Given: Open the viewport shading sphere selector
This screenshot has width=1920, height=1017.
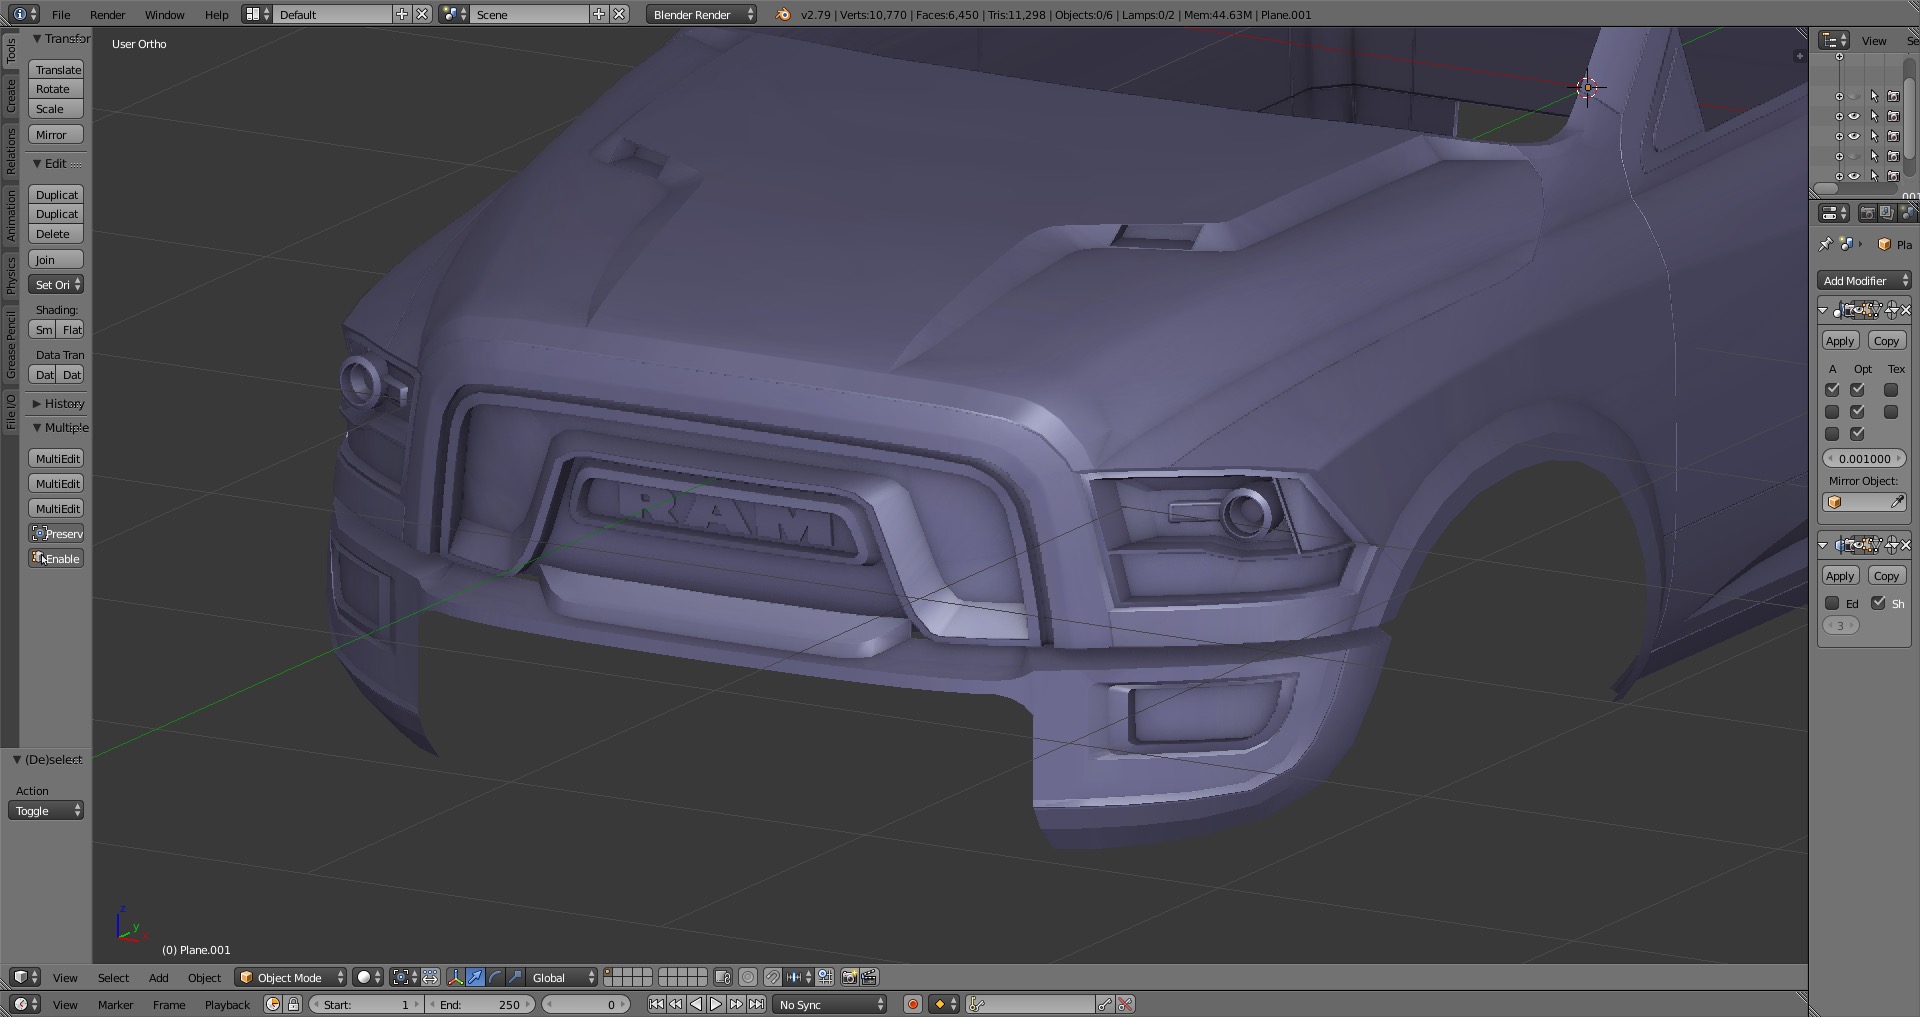Looking at the screenshot, I should tap(368, 977).
